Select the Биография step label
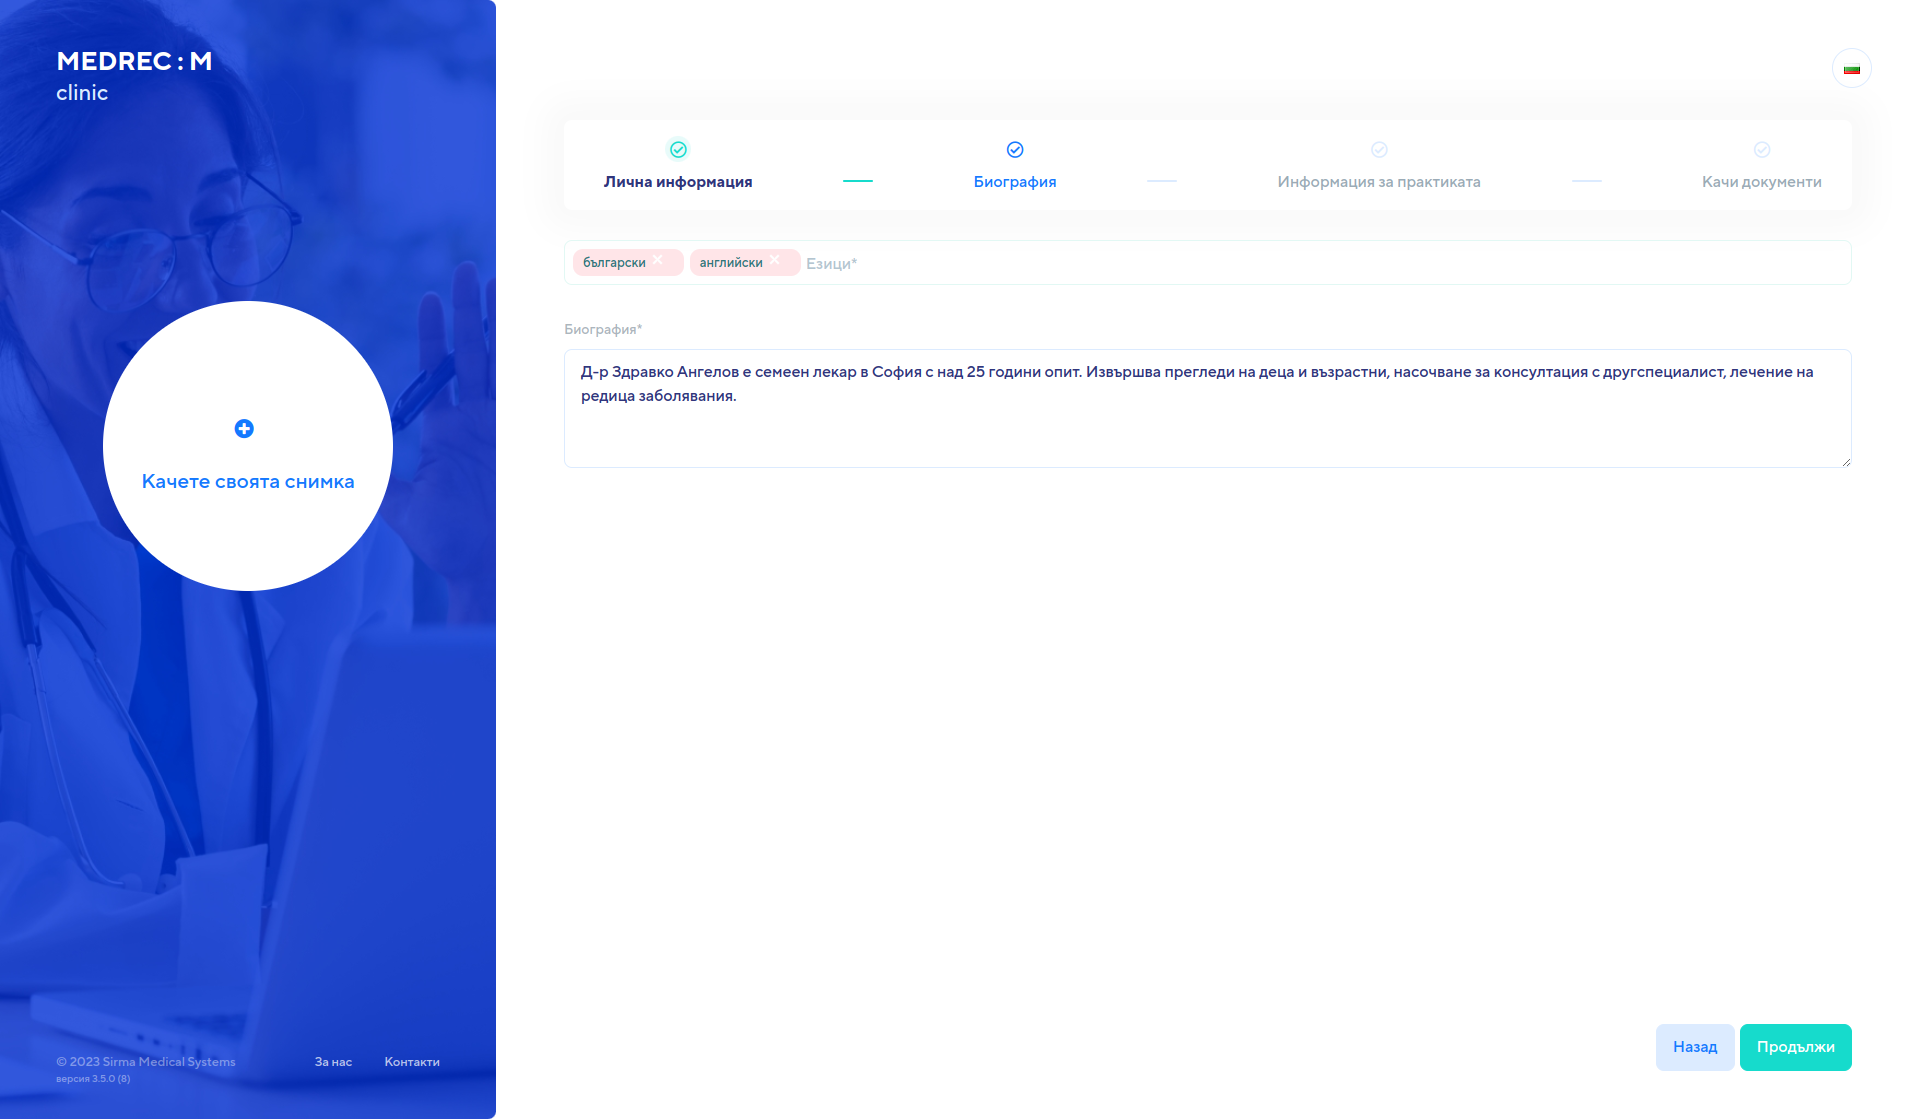The image size is (1920, 1119). 1015,182
